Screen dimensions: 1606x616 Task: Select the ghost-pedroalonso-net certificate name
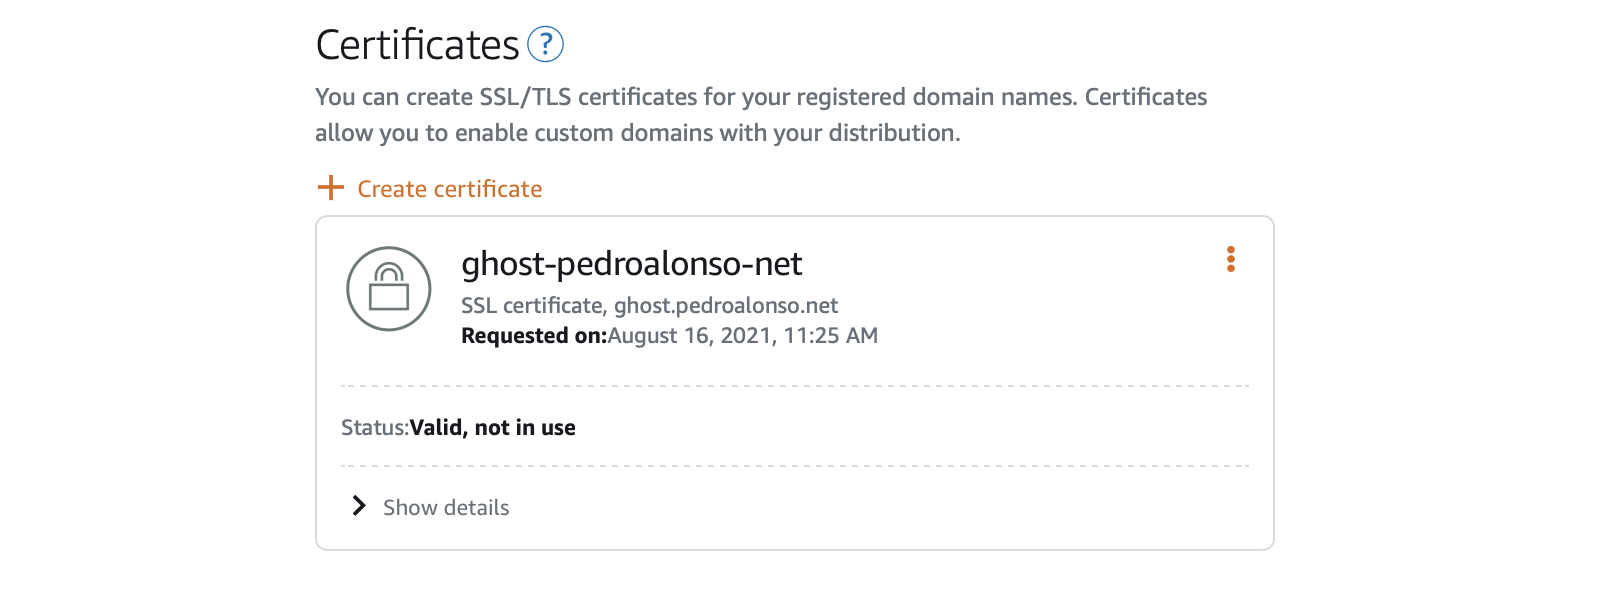click(x=631, y=264)
